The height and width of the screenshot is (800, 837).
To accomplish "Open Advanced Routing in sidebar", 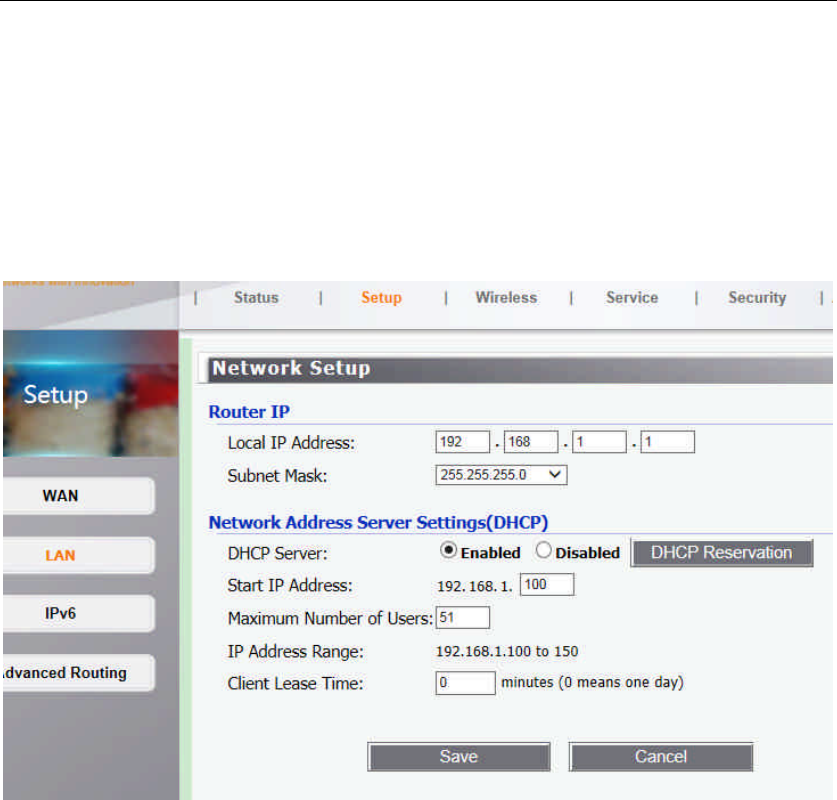I will point(78,673).
